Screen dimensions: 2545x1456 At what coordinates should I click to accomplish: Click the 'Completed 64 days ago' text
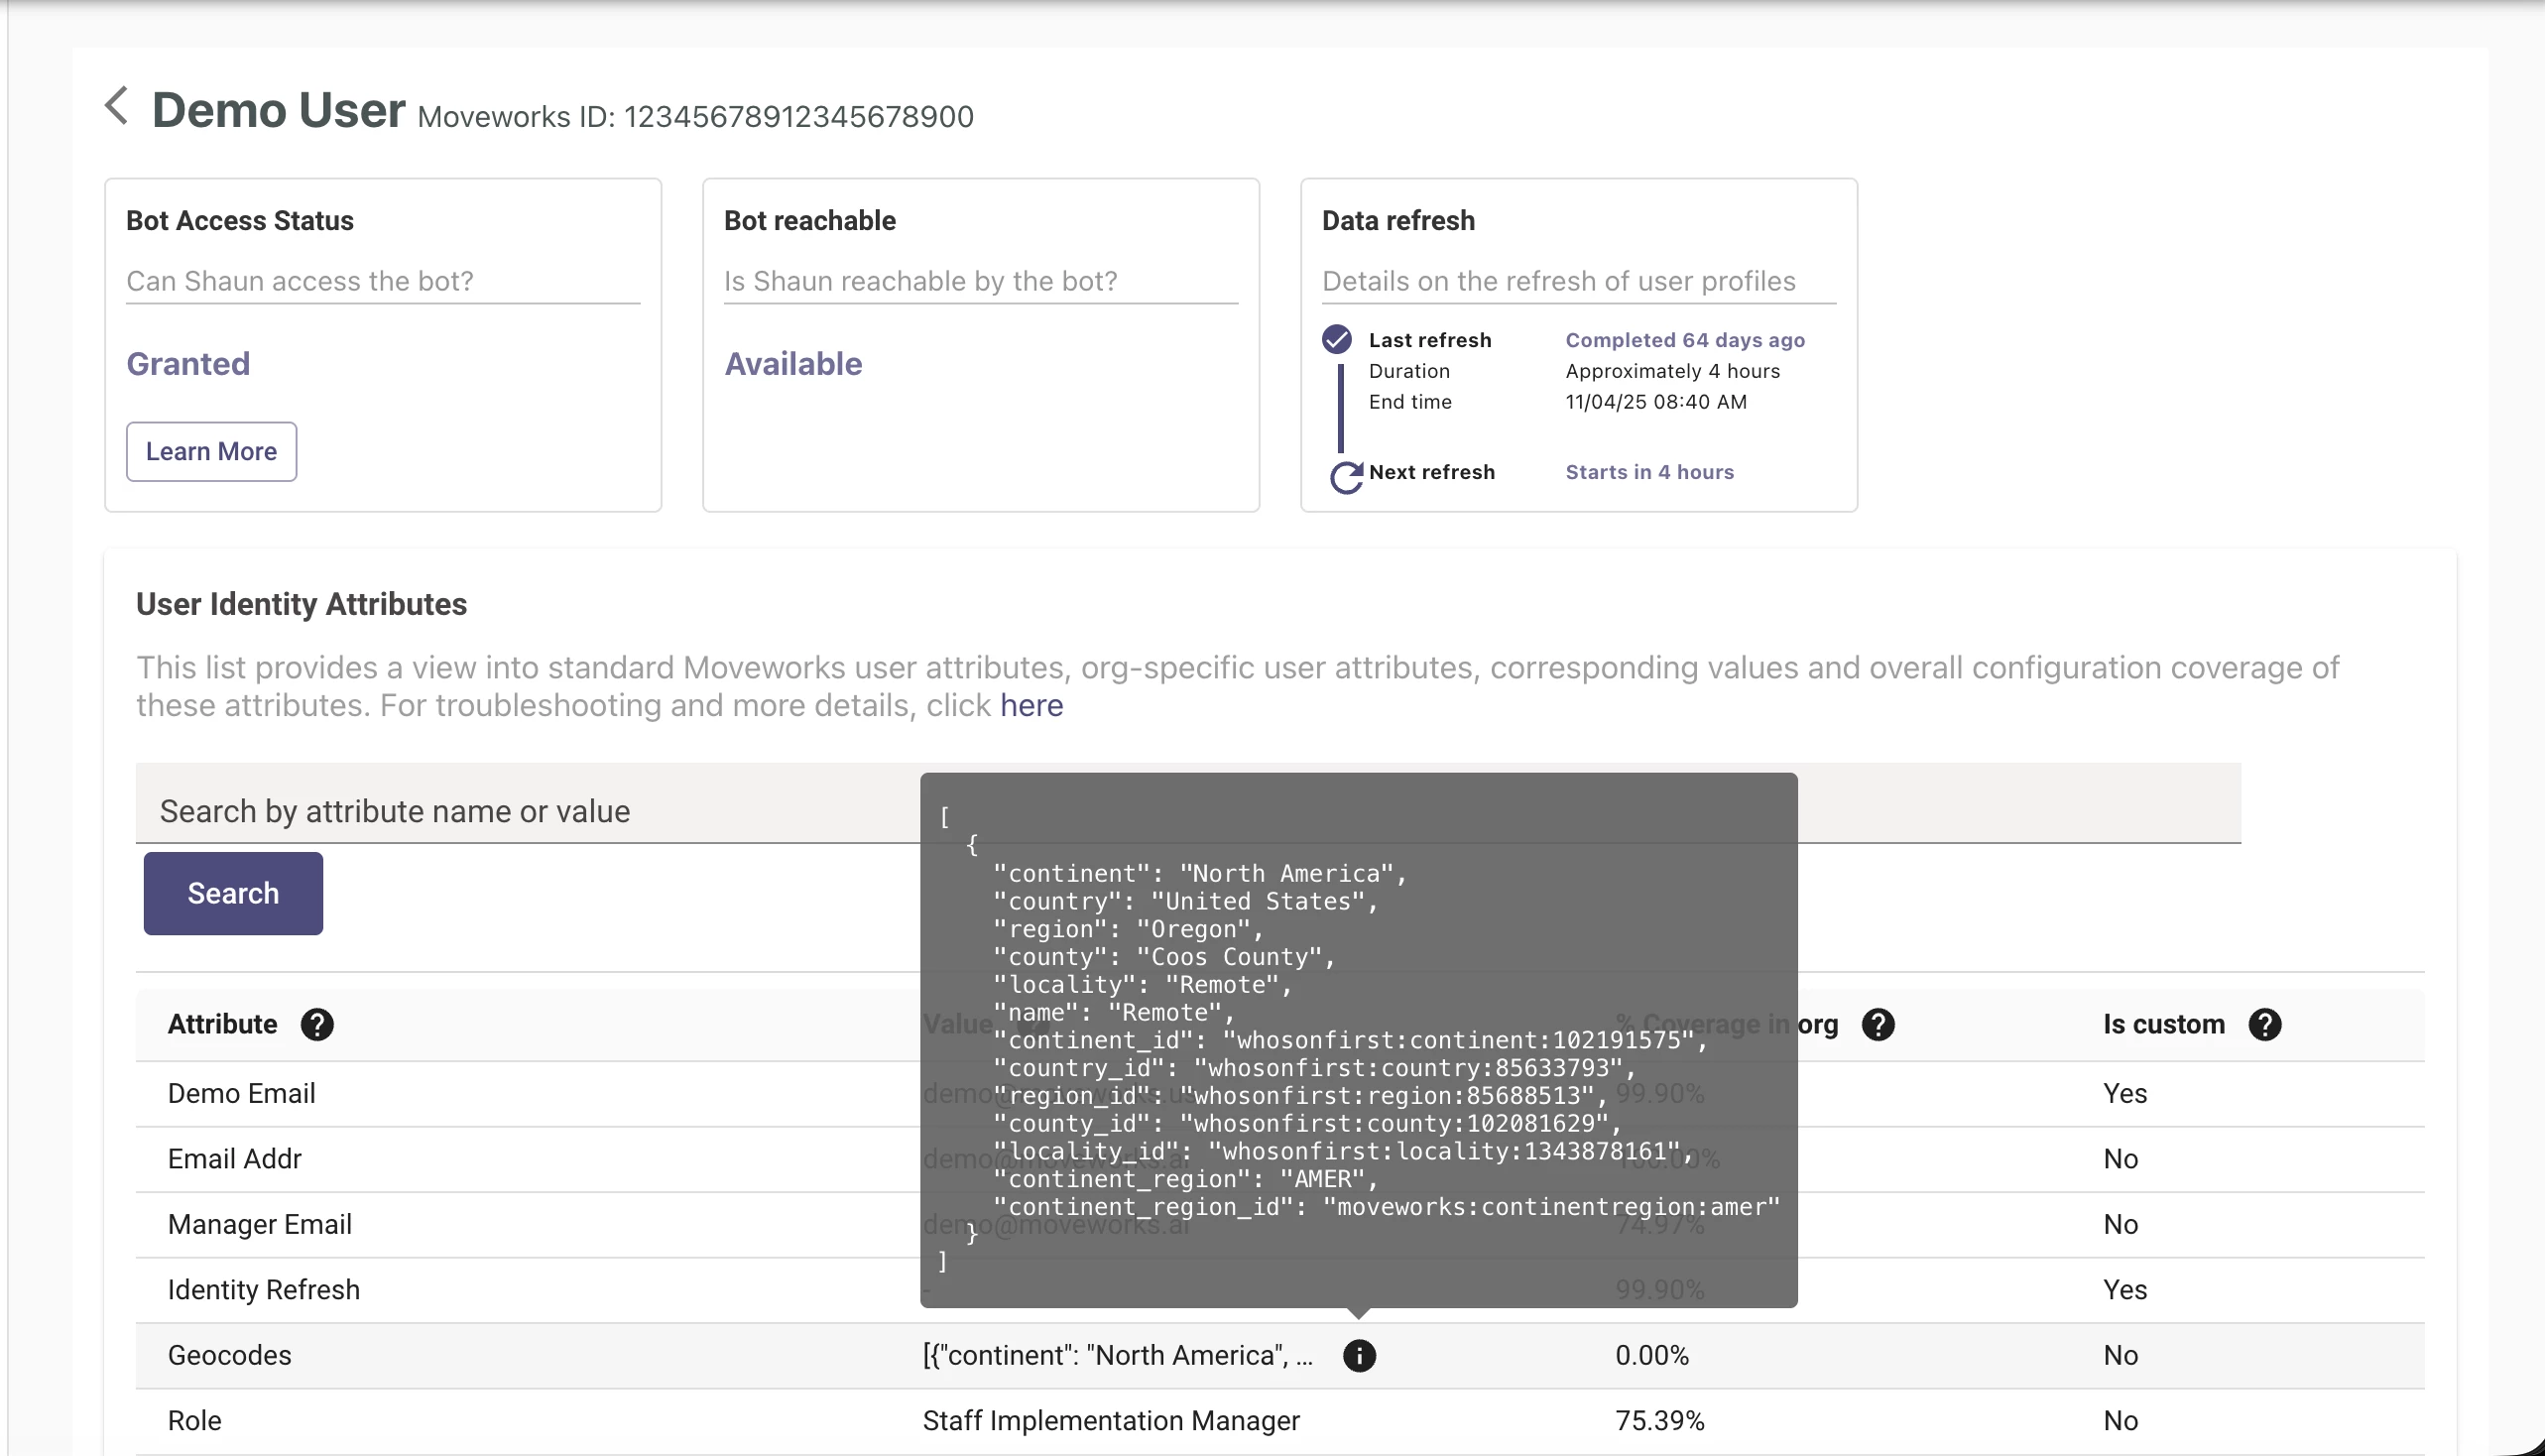click(x=1684, y=340)
